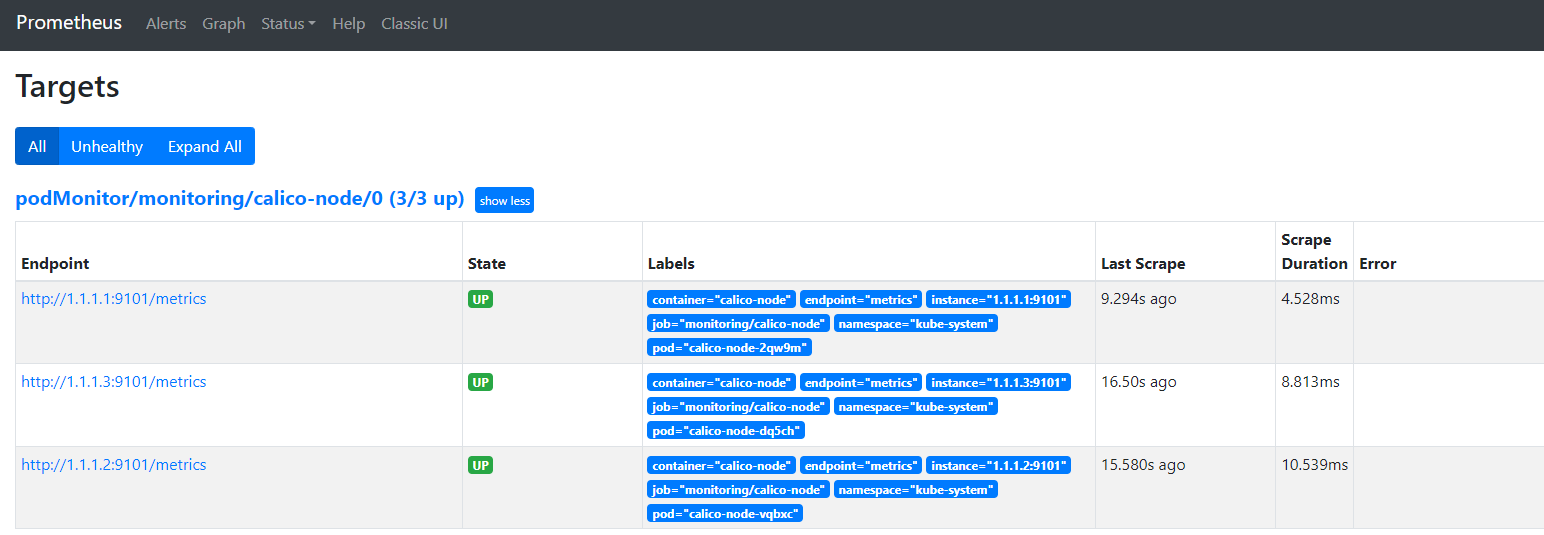Show only Unhealthy targets
The height and width of the screenshot is (535, 1544).
coord(107,146)
